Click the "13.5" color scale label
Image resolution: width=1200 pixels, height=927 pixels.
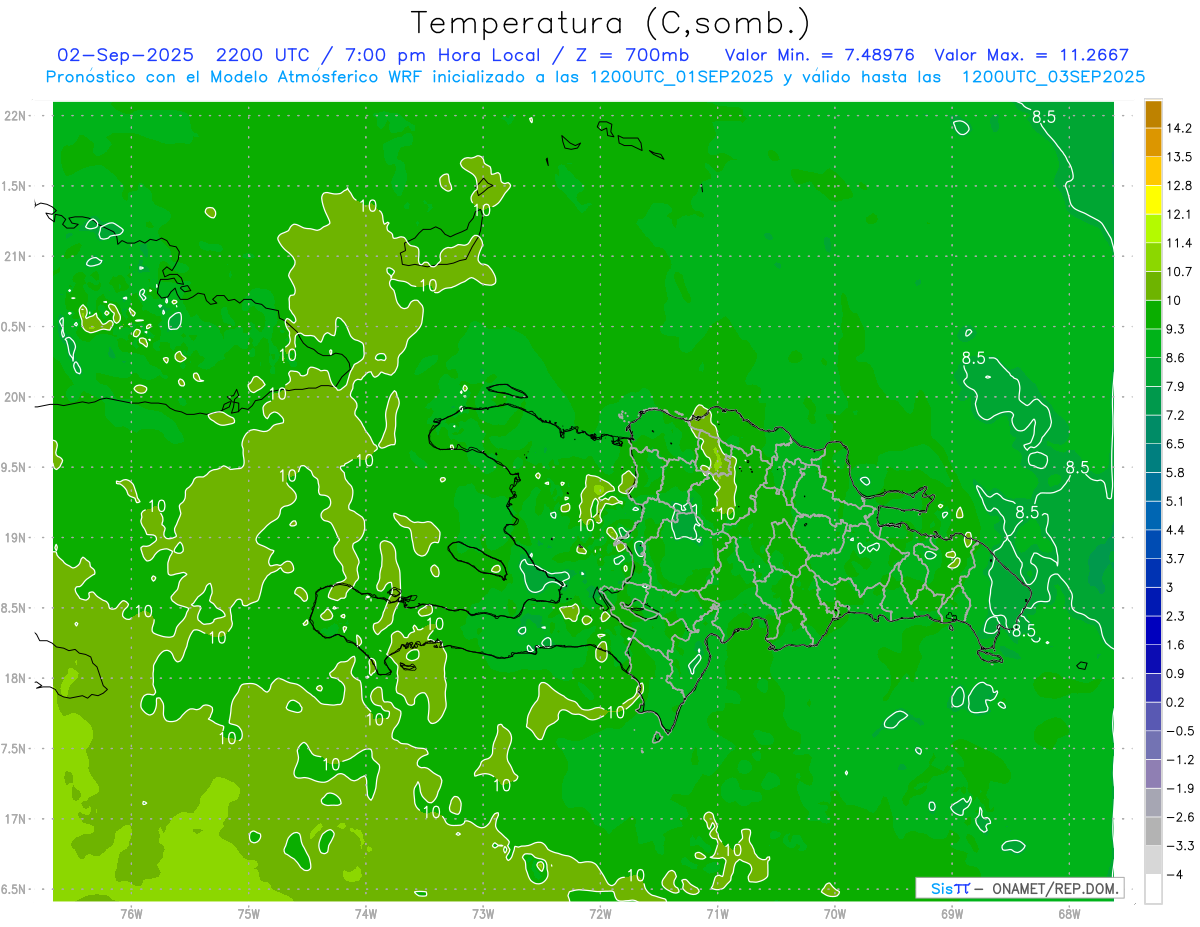[x=1180, y=157]
